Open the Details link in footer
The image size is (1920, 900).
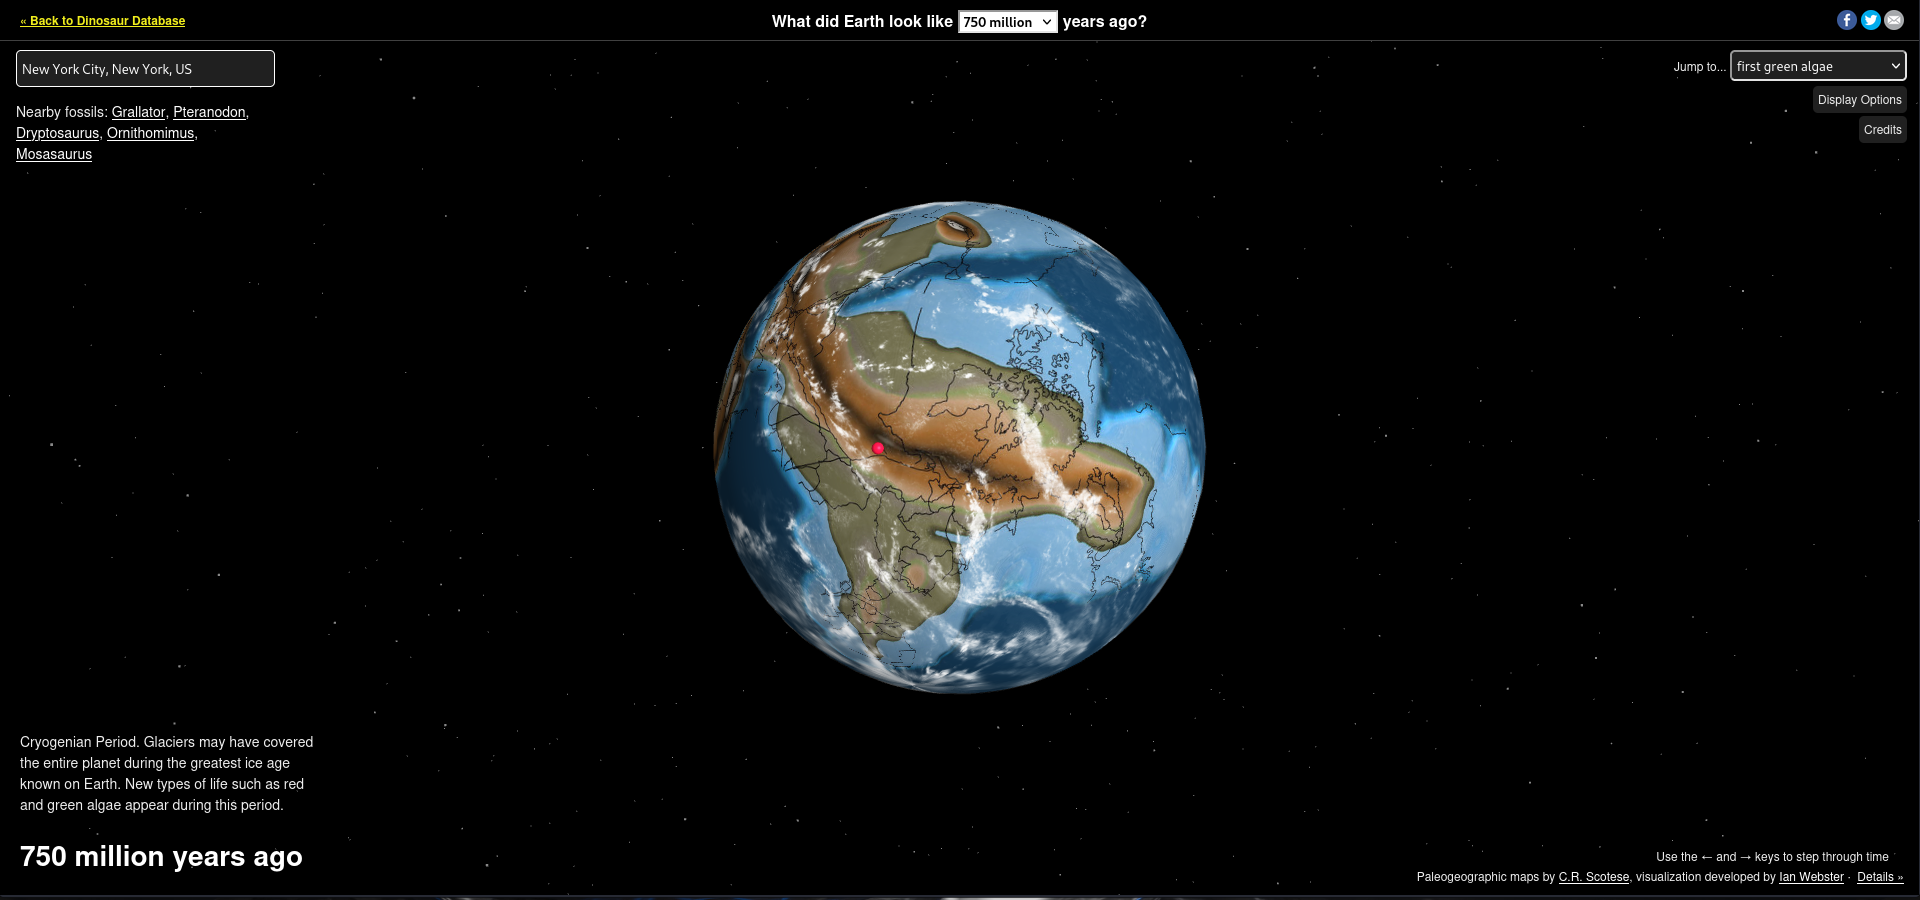1879,877
